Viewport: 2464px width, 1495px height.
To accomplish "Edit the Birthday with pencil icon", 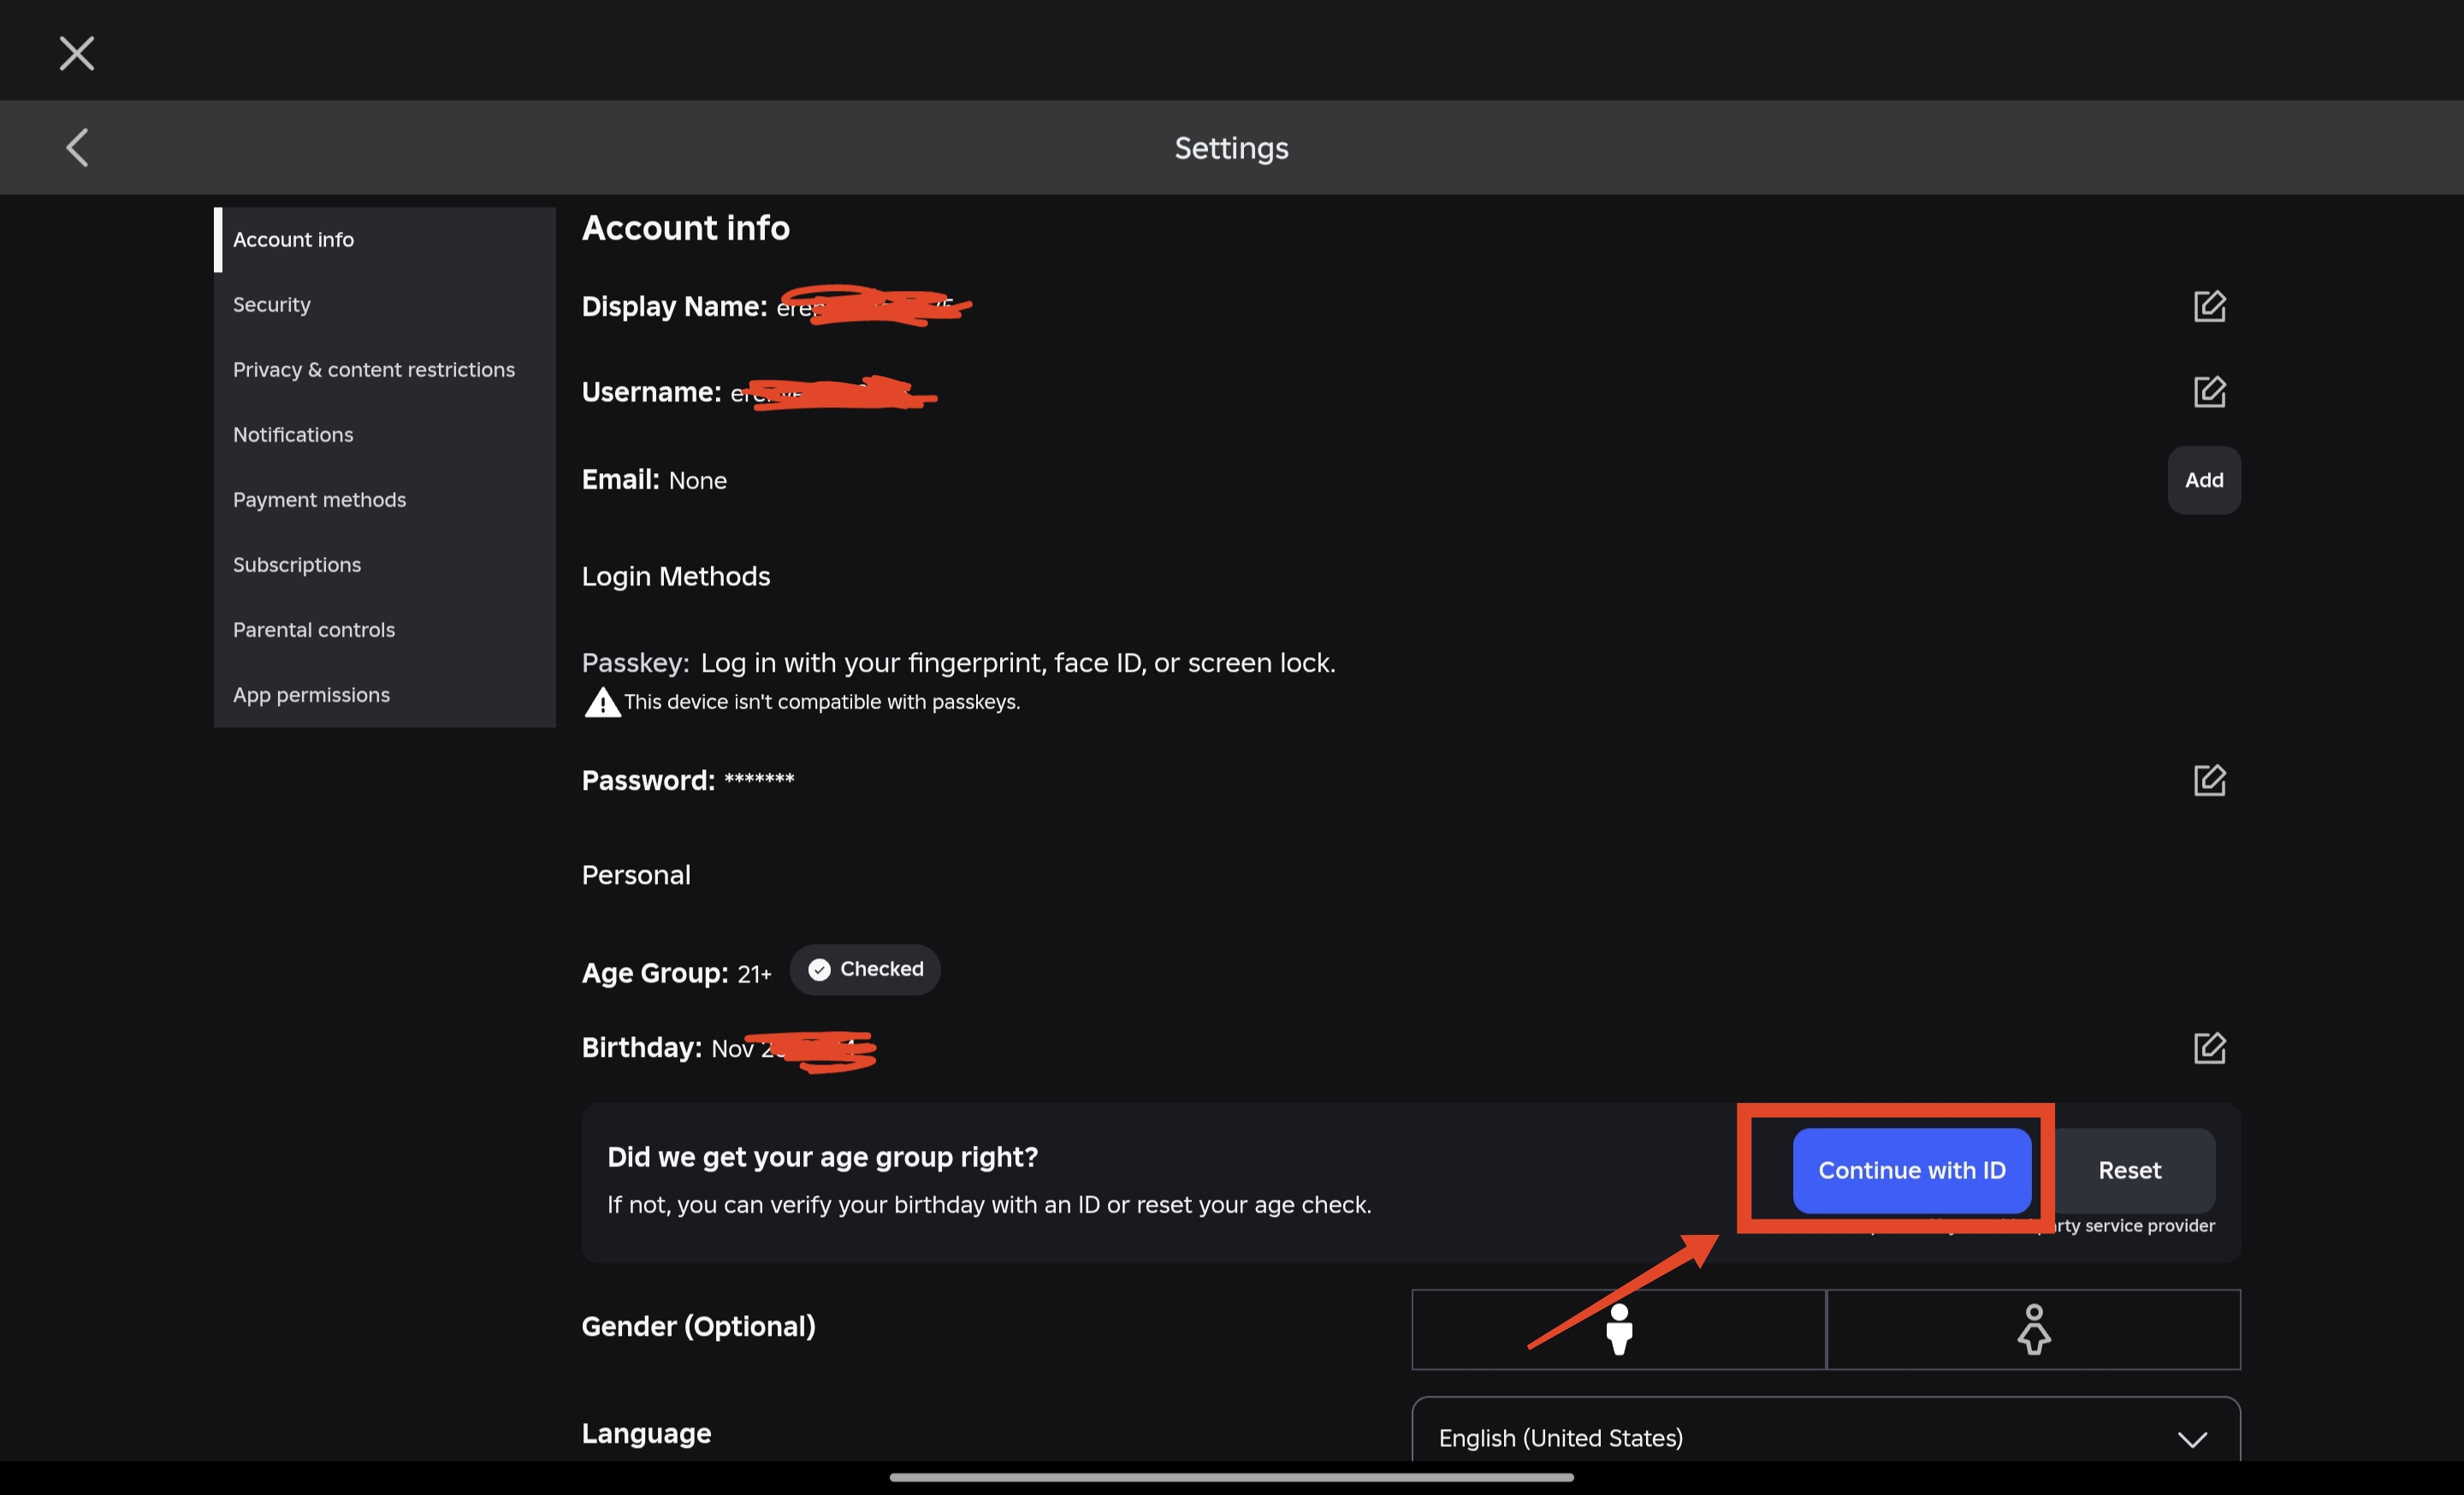I will [x=2209, y=1048].
